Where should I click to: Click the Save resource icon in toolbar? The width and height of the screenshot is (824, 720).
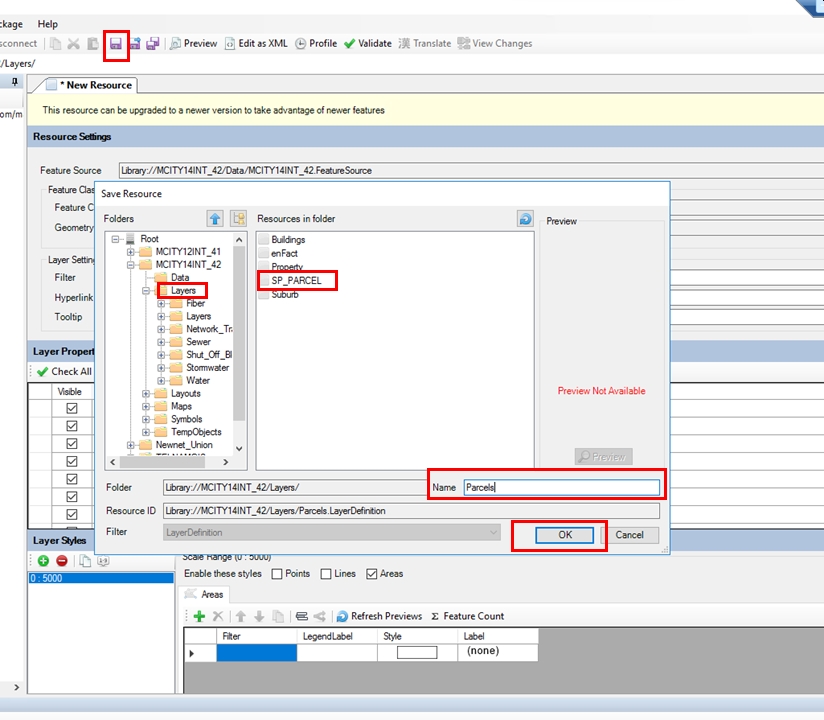116,44
